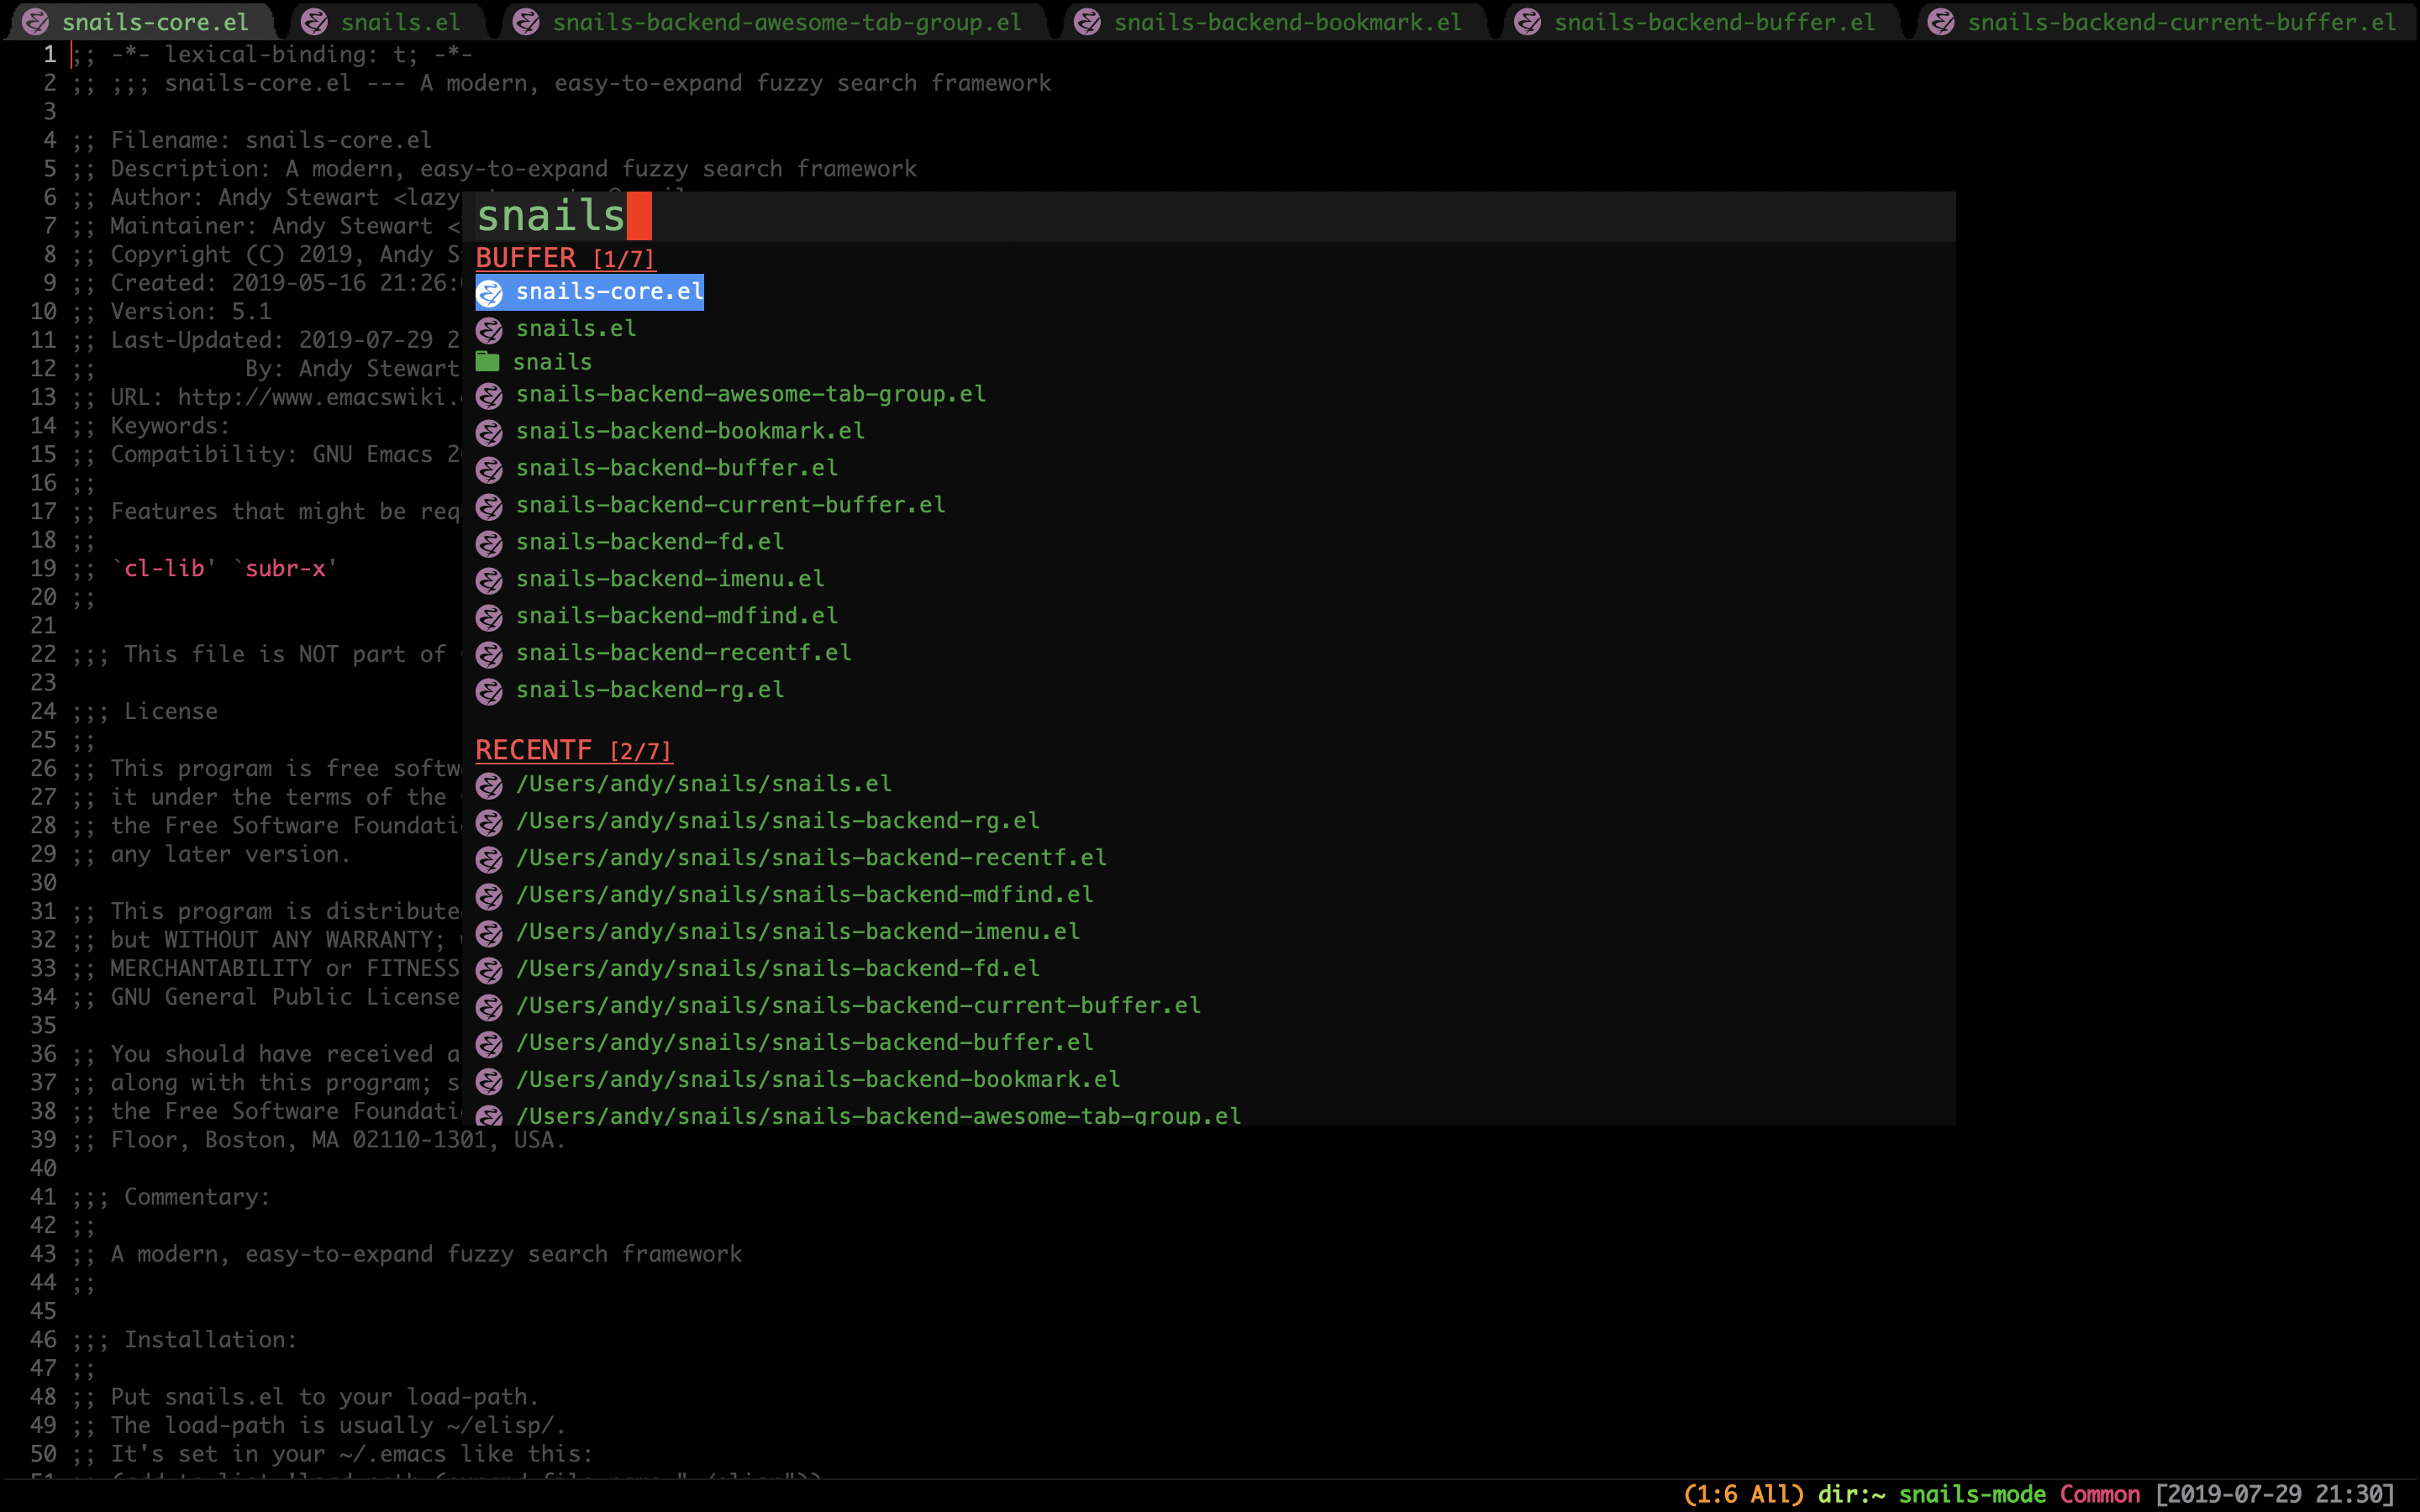Click the icon beside the snails-backend-mdfind.el recentf entry

[x=489, y=896]
